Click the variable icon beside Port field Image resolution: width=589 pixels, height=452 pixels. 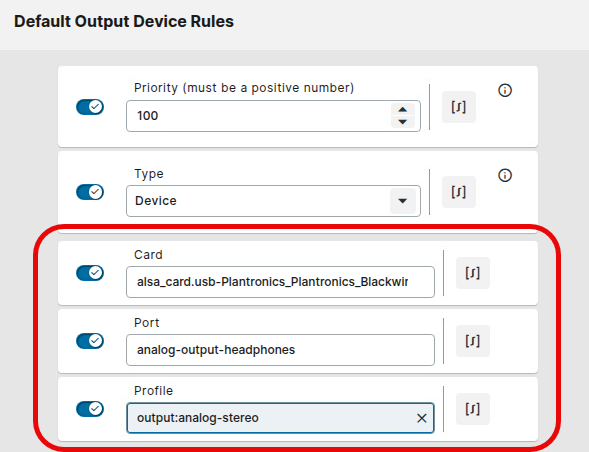(x=473, y=341)
